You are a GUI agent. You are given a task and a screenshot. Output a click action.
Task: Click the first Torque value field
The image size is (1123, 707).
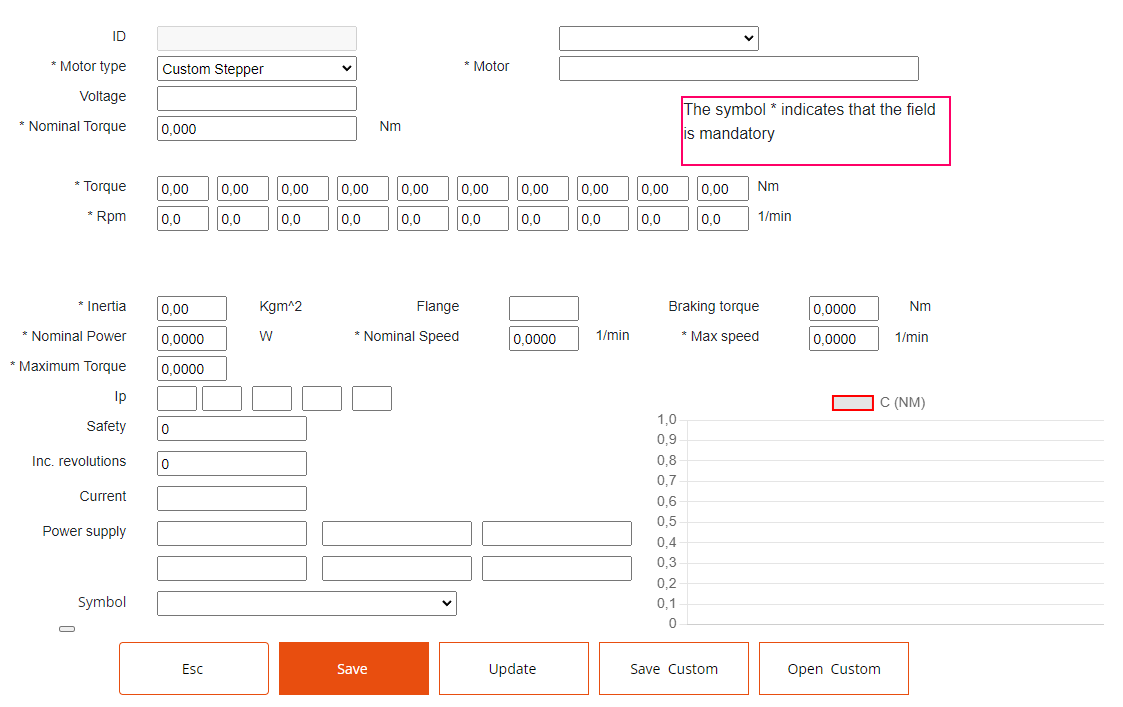(x=182, y=189)
